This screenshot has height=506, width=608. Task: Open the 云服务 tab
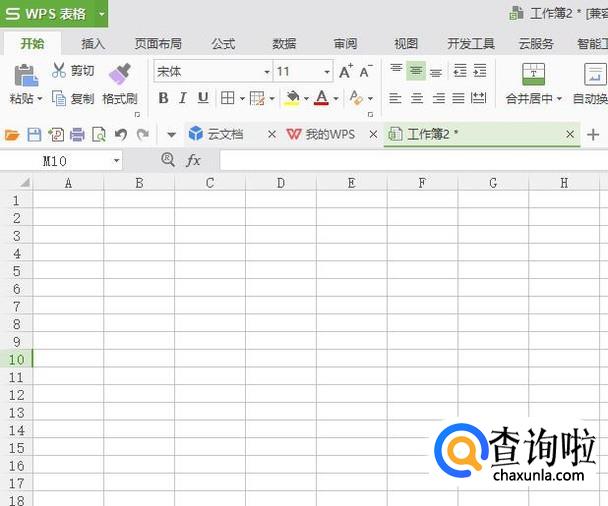tap(536, 44)
